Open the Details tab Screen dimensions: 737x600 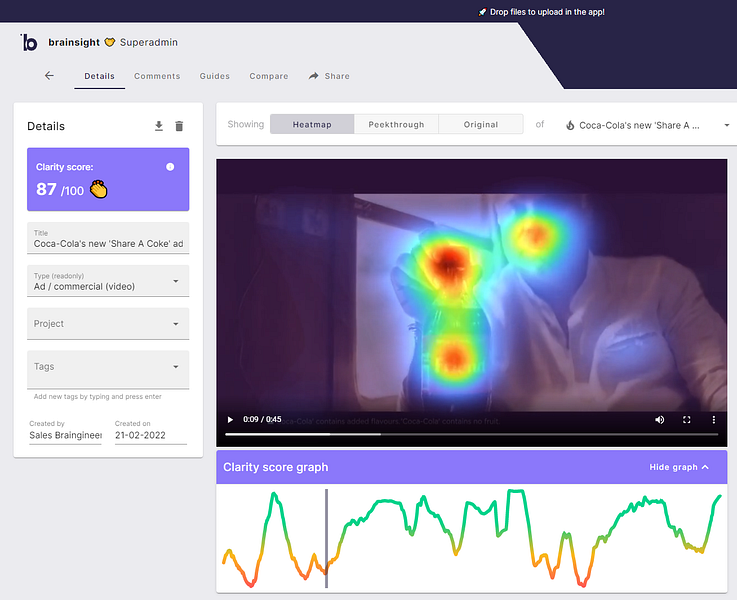[x=100, y=76]
